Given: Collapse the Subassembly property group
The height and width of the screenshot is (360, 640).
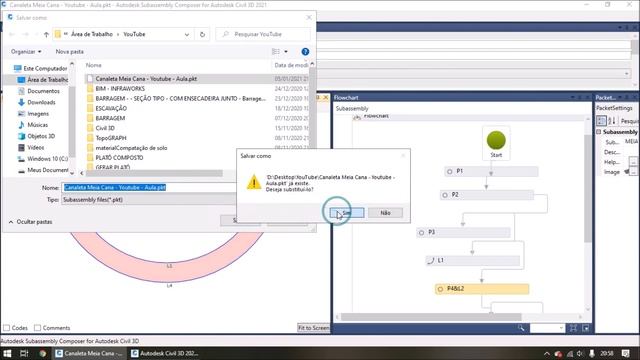Looking at the screenshot, I should pyautogui.click(x=599, y=132).
